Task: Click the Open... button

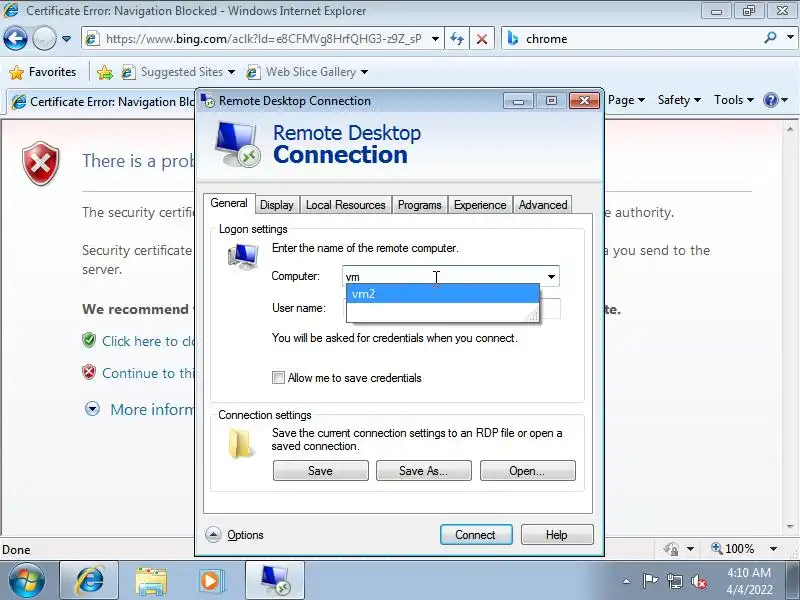Action: click(528, 470)
